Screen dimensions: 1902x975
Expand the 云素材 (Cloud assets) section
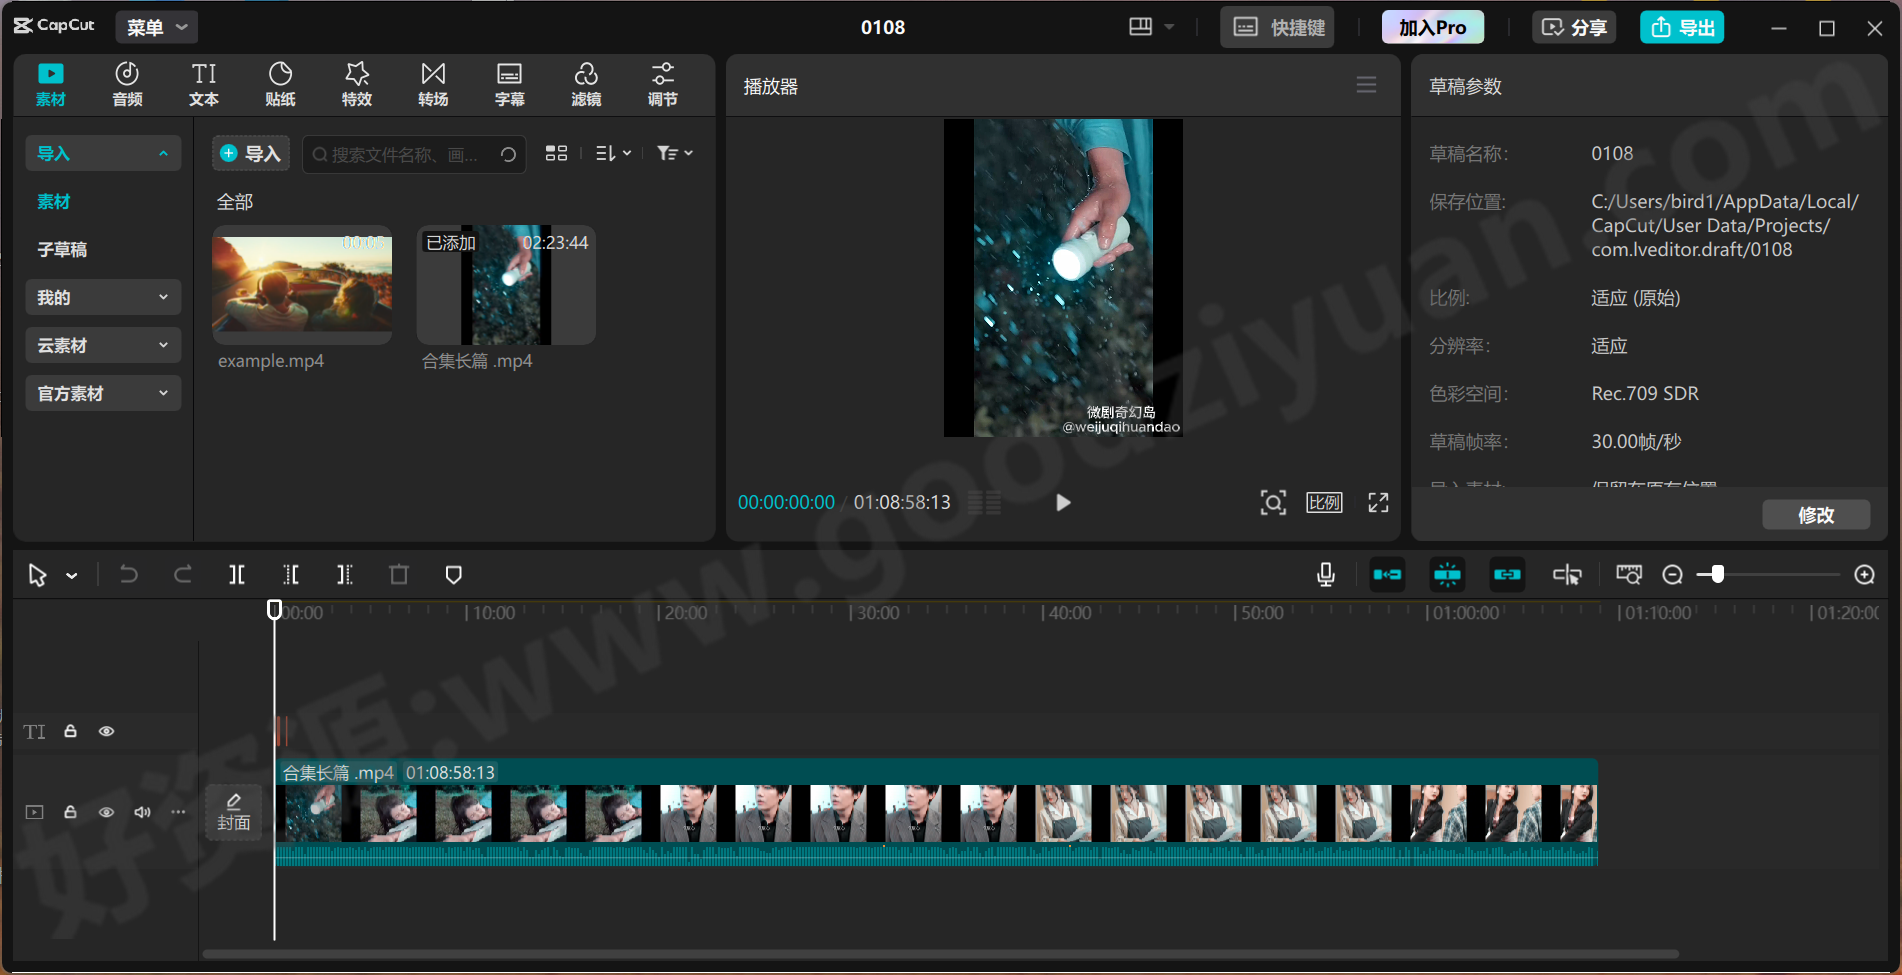click(x=103, y=344)
